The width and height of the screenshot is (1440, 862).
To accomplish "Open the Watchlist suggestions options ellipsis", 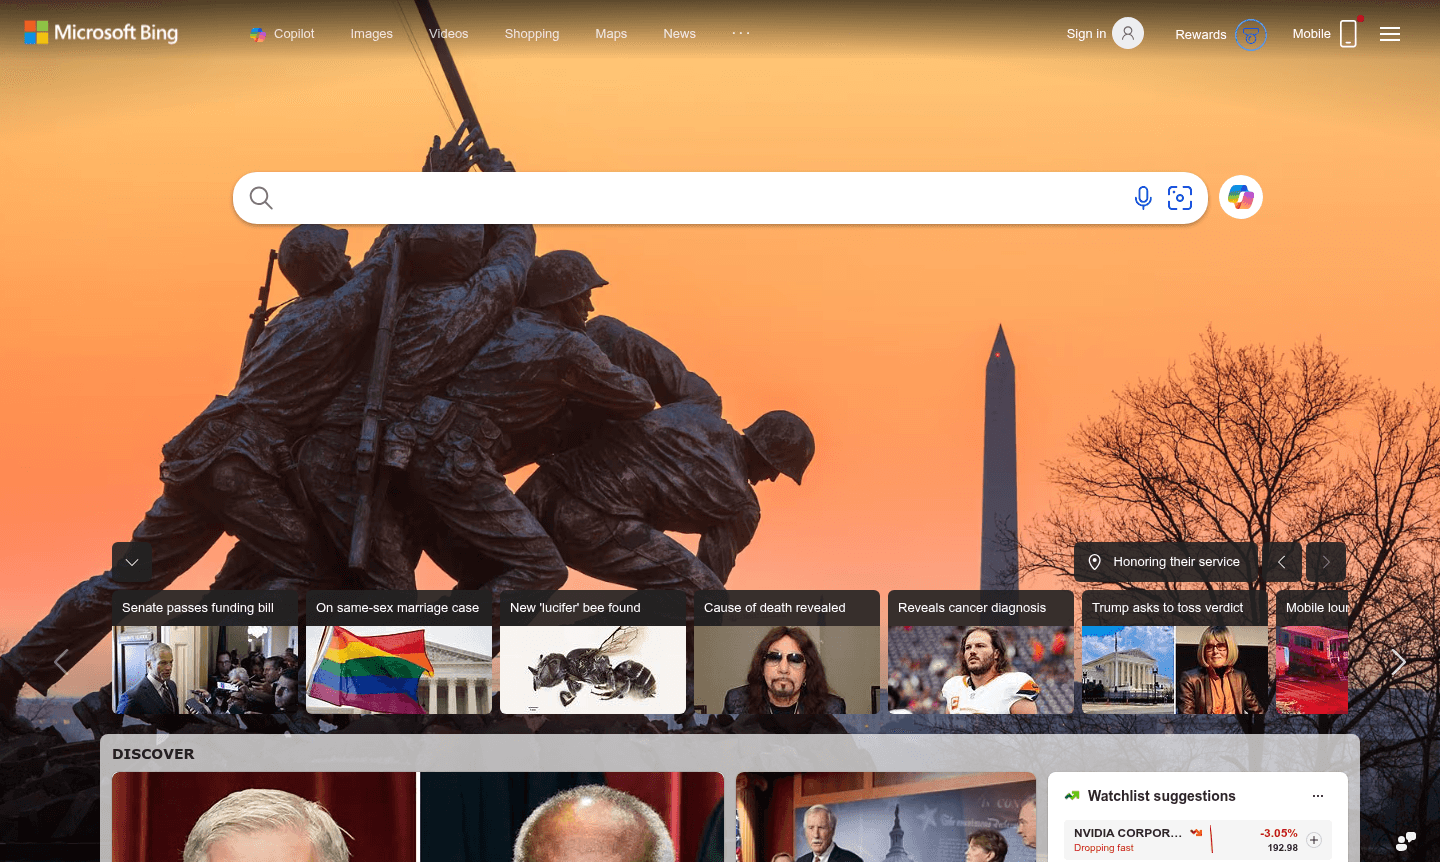I will tap(1317, 795).
